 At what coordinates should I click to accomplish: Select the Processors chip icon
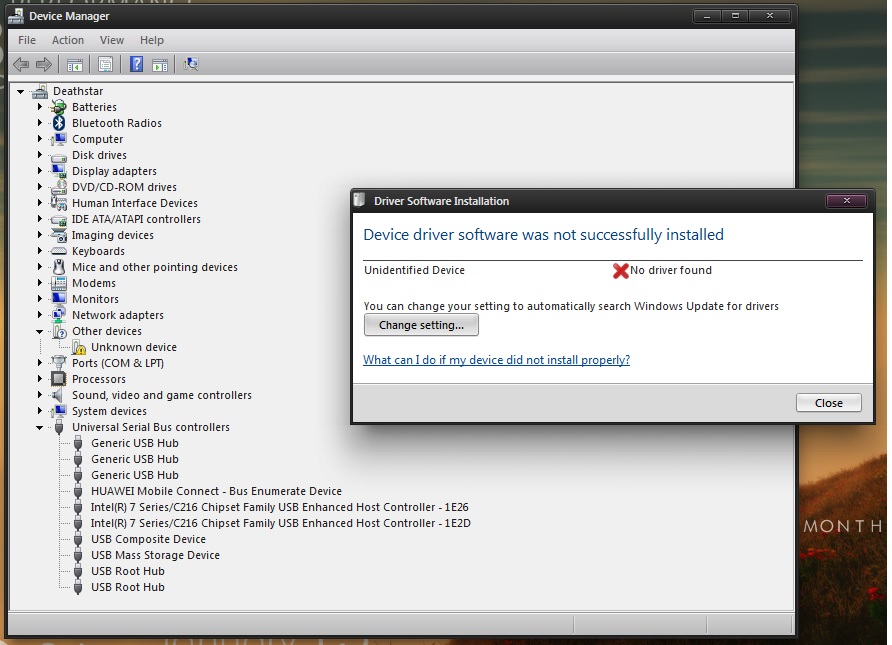59,379
